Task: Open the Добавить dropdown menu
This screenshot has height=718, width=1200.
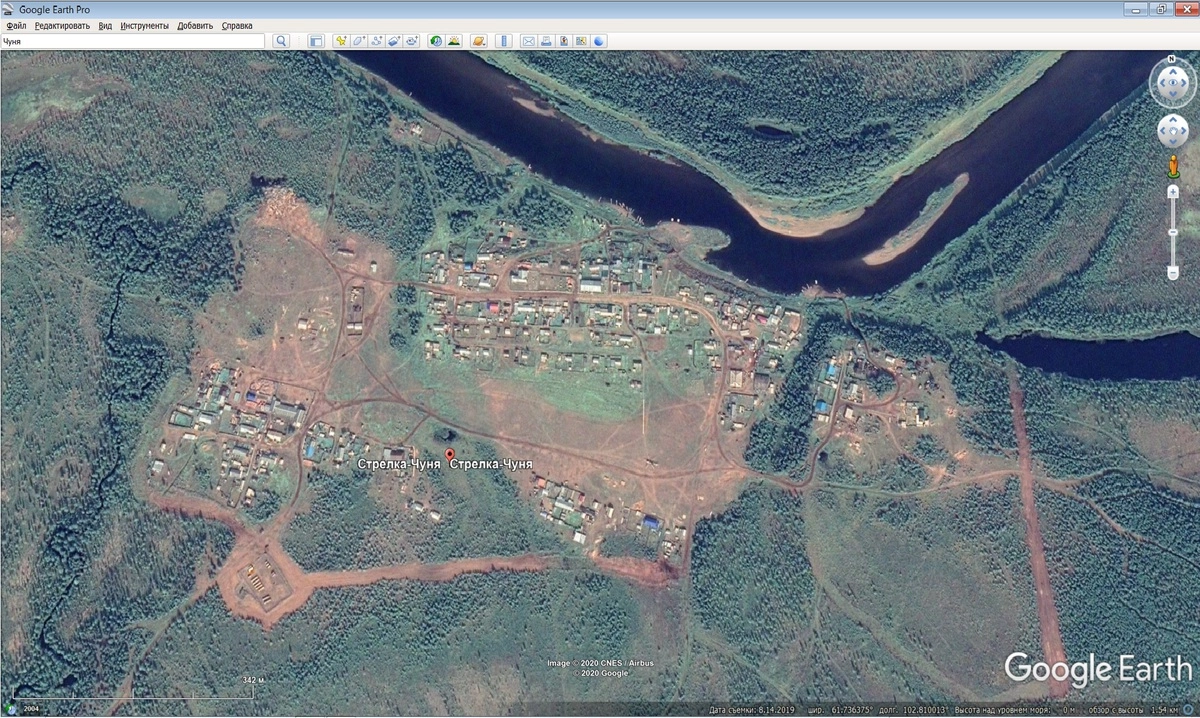Action: tap(195, 25)
